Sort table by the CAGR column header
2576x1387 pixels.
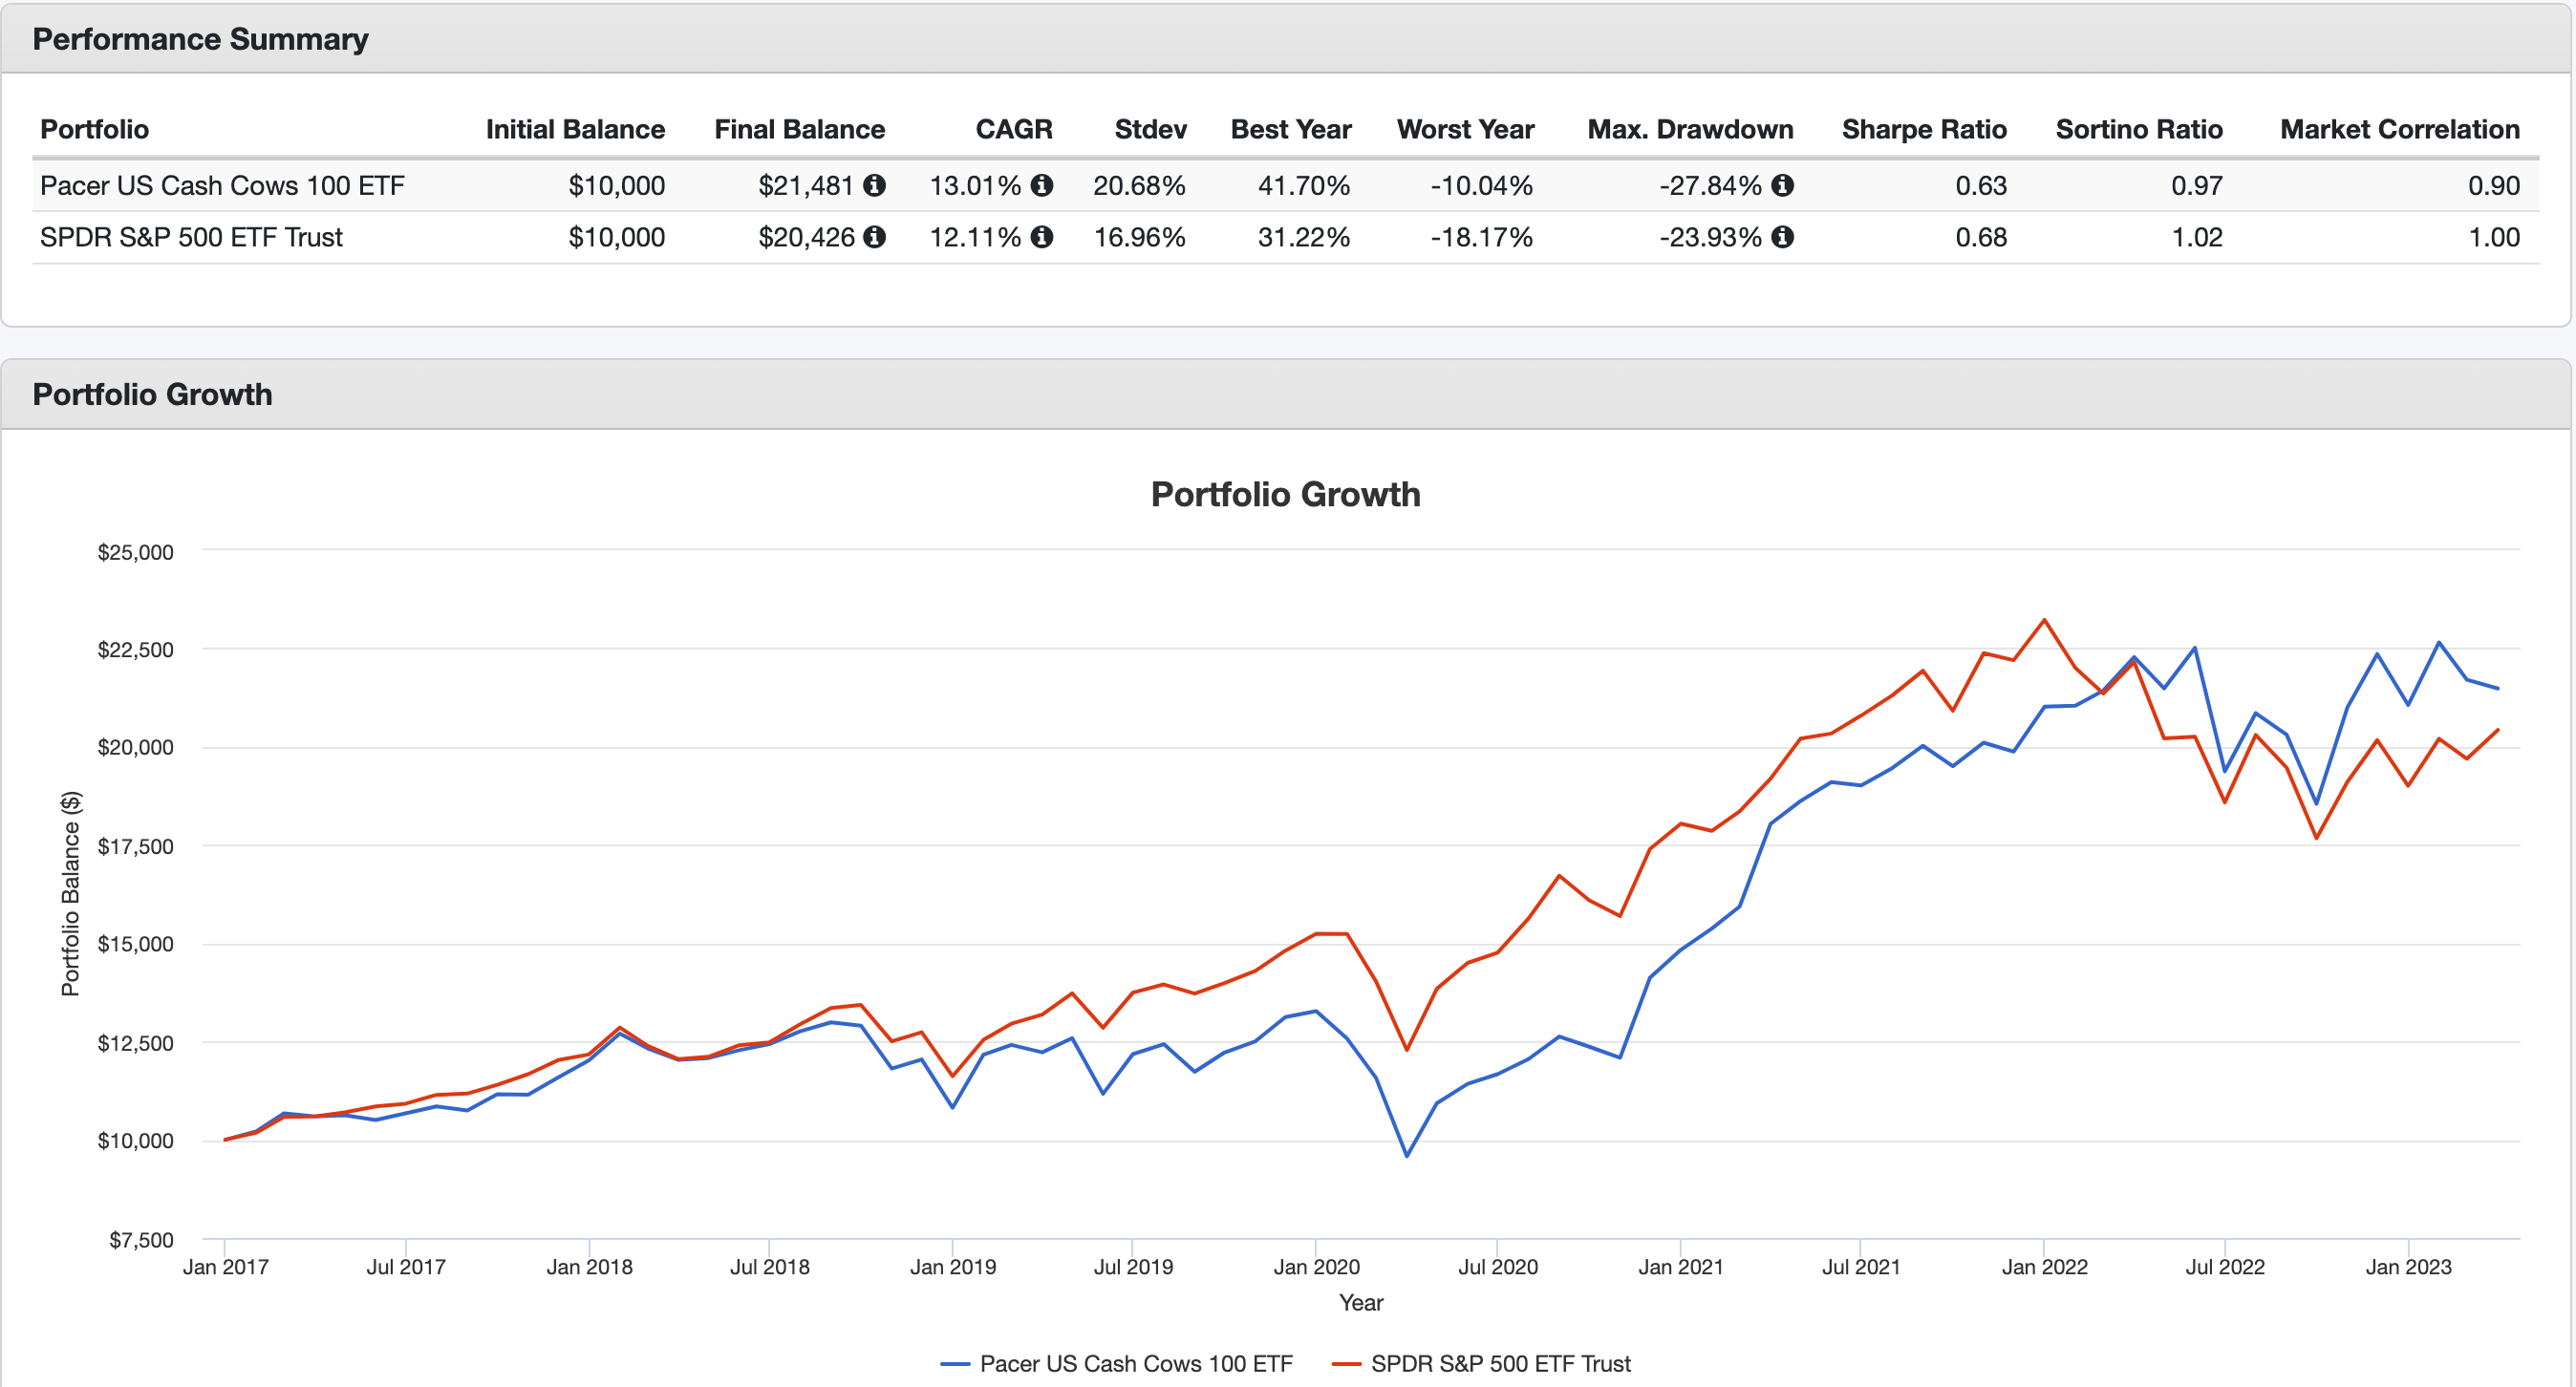tap(1013, 129)
